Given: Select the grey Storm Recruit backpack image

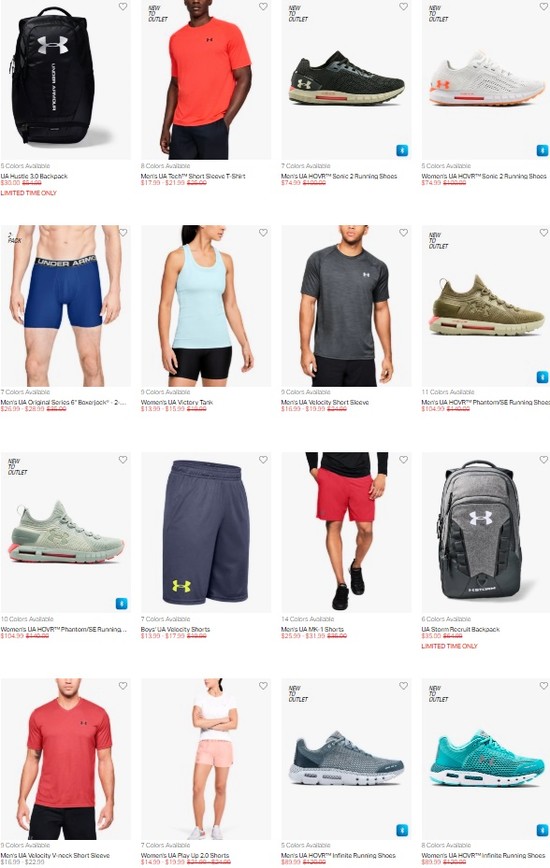Looking at the screenshot, I should point(480,530).
